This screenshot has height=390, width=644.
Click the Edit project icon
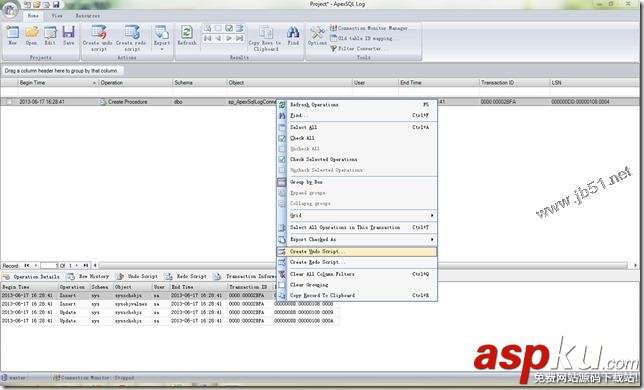[50, 35]
